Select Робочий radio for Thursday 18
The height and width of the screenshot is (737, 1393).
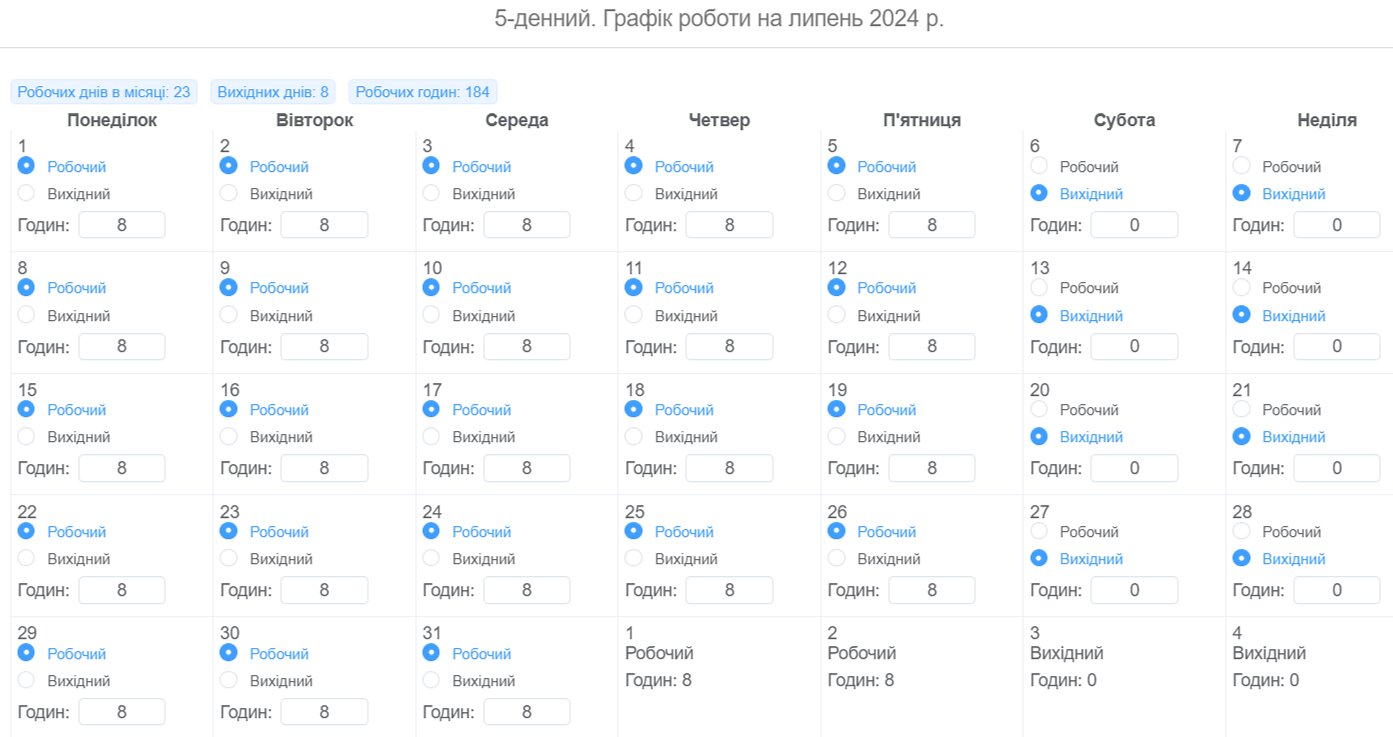634,409
